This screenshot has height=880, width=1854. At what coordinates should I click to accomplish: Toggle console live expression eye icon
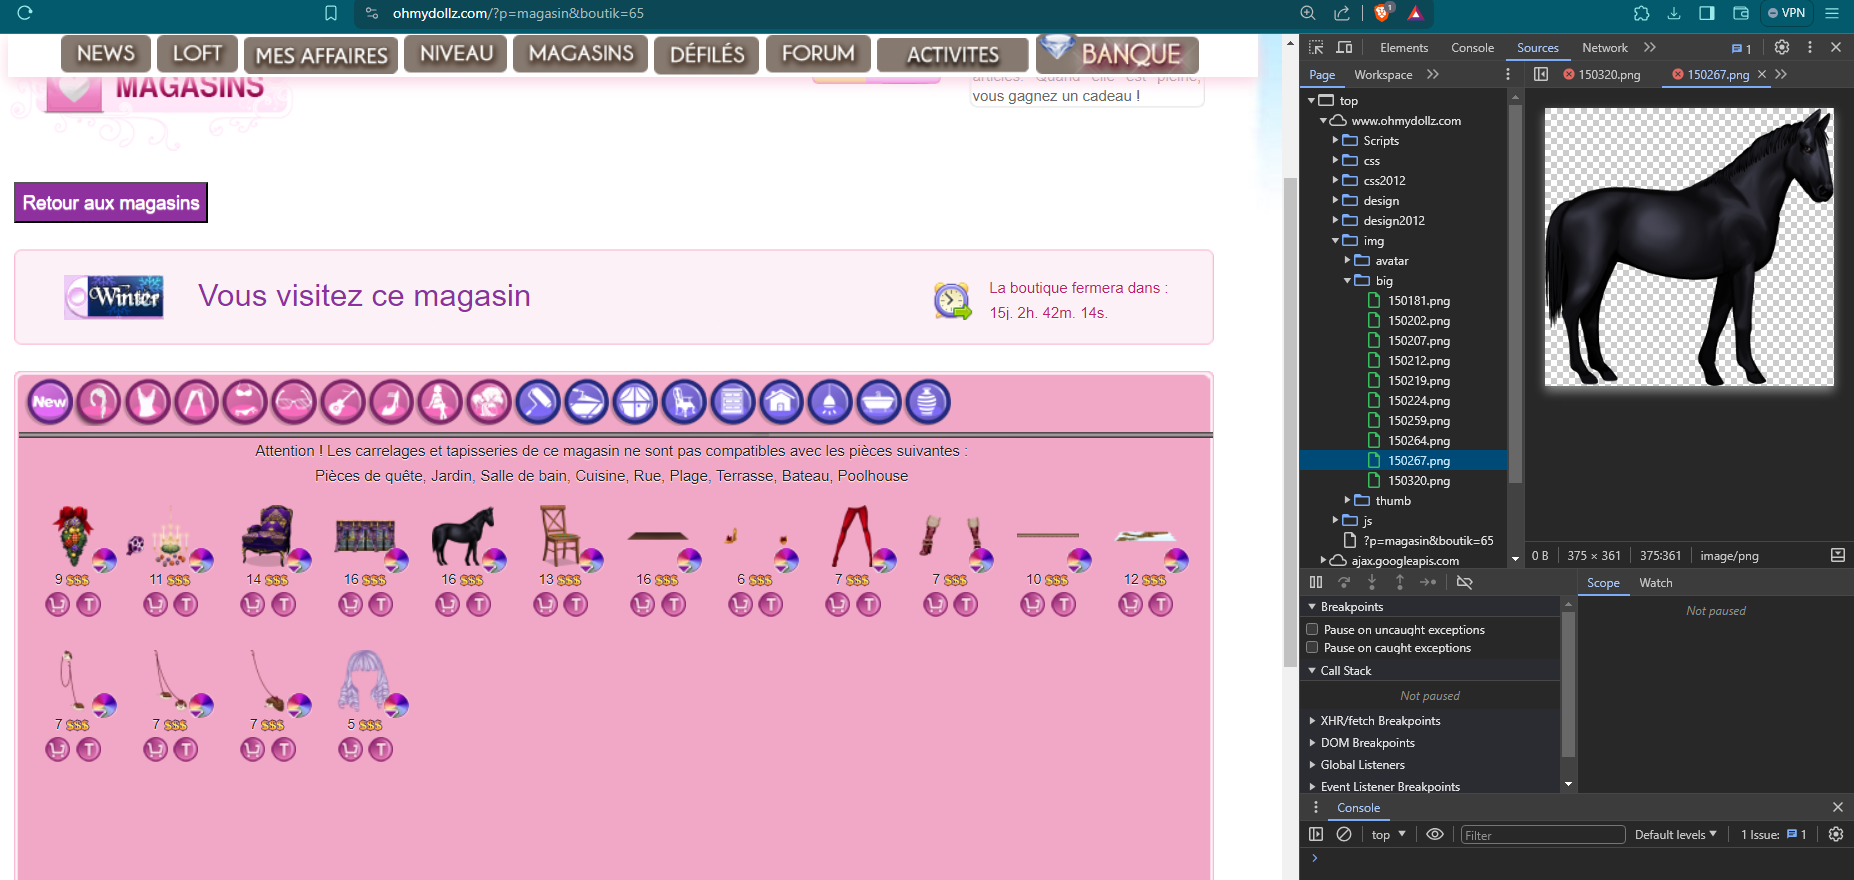point(1435,834)
